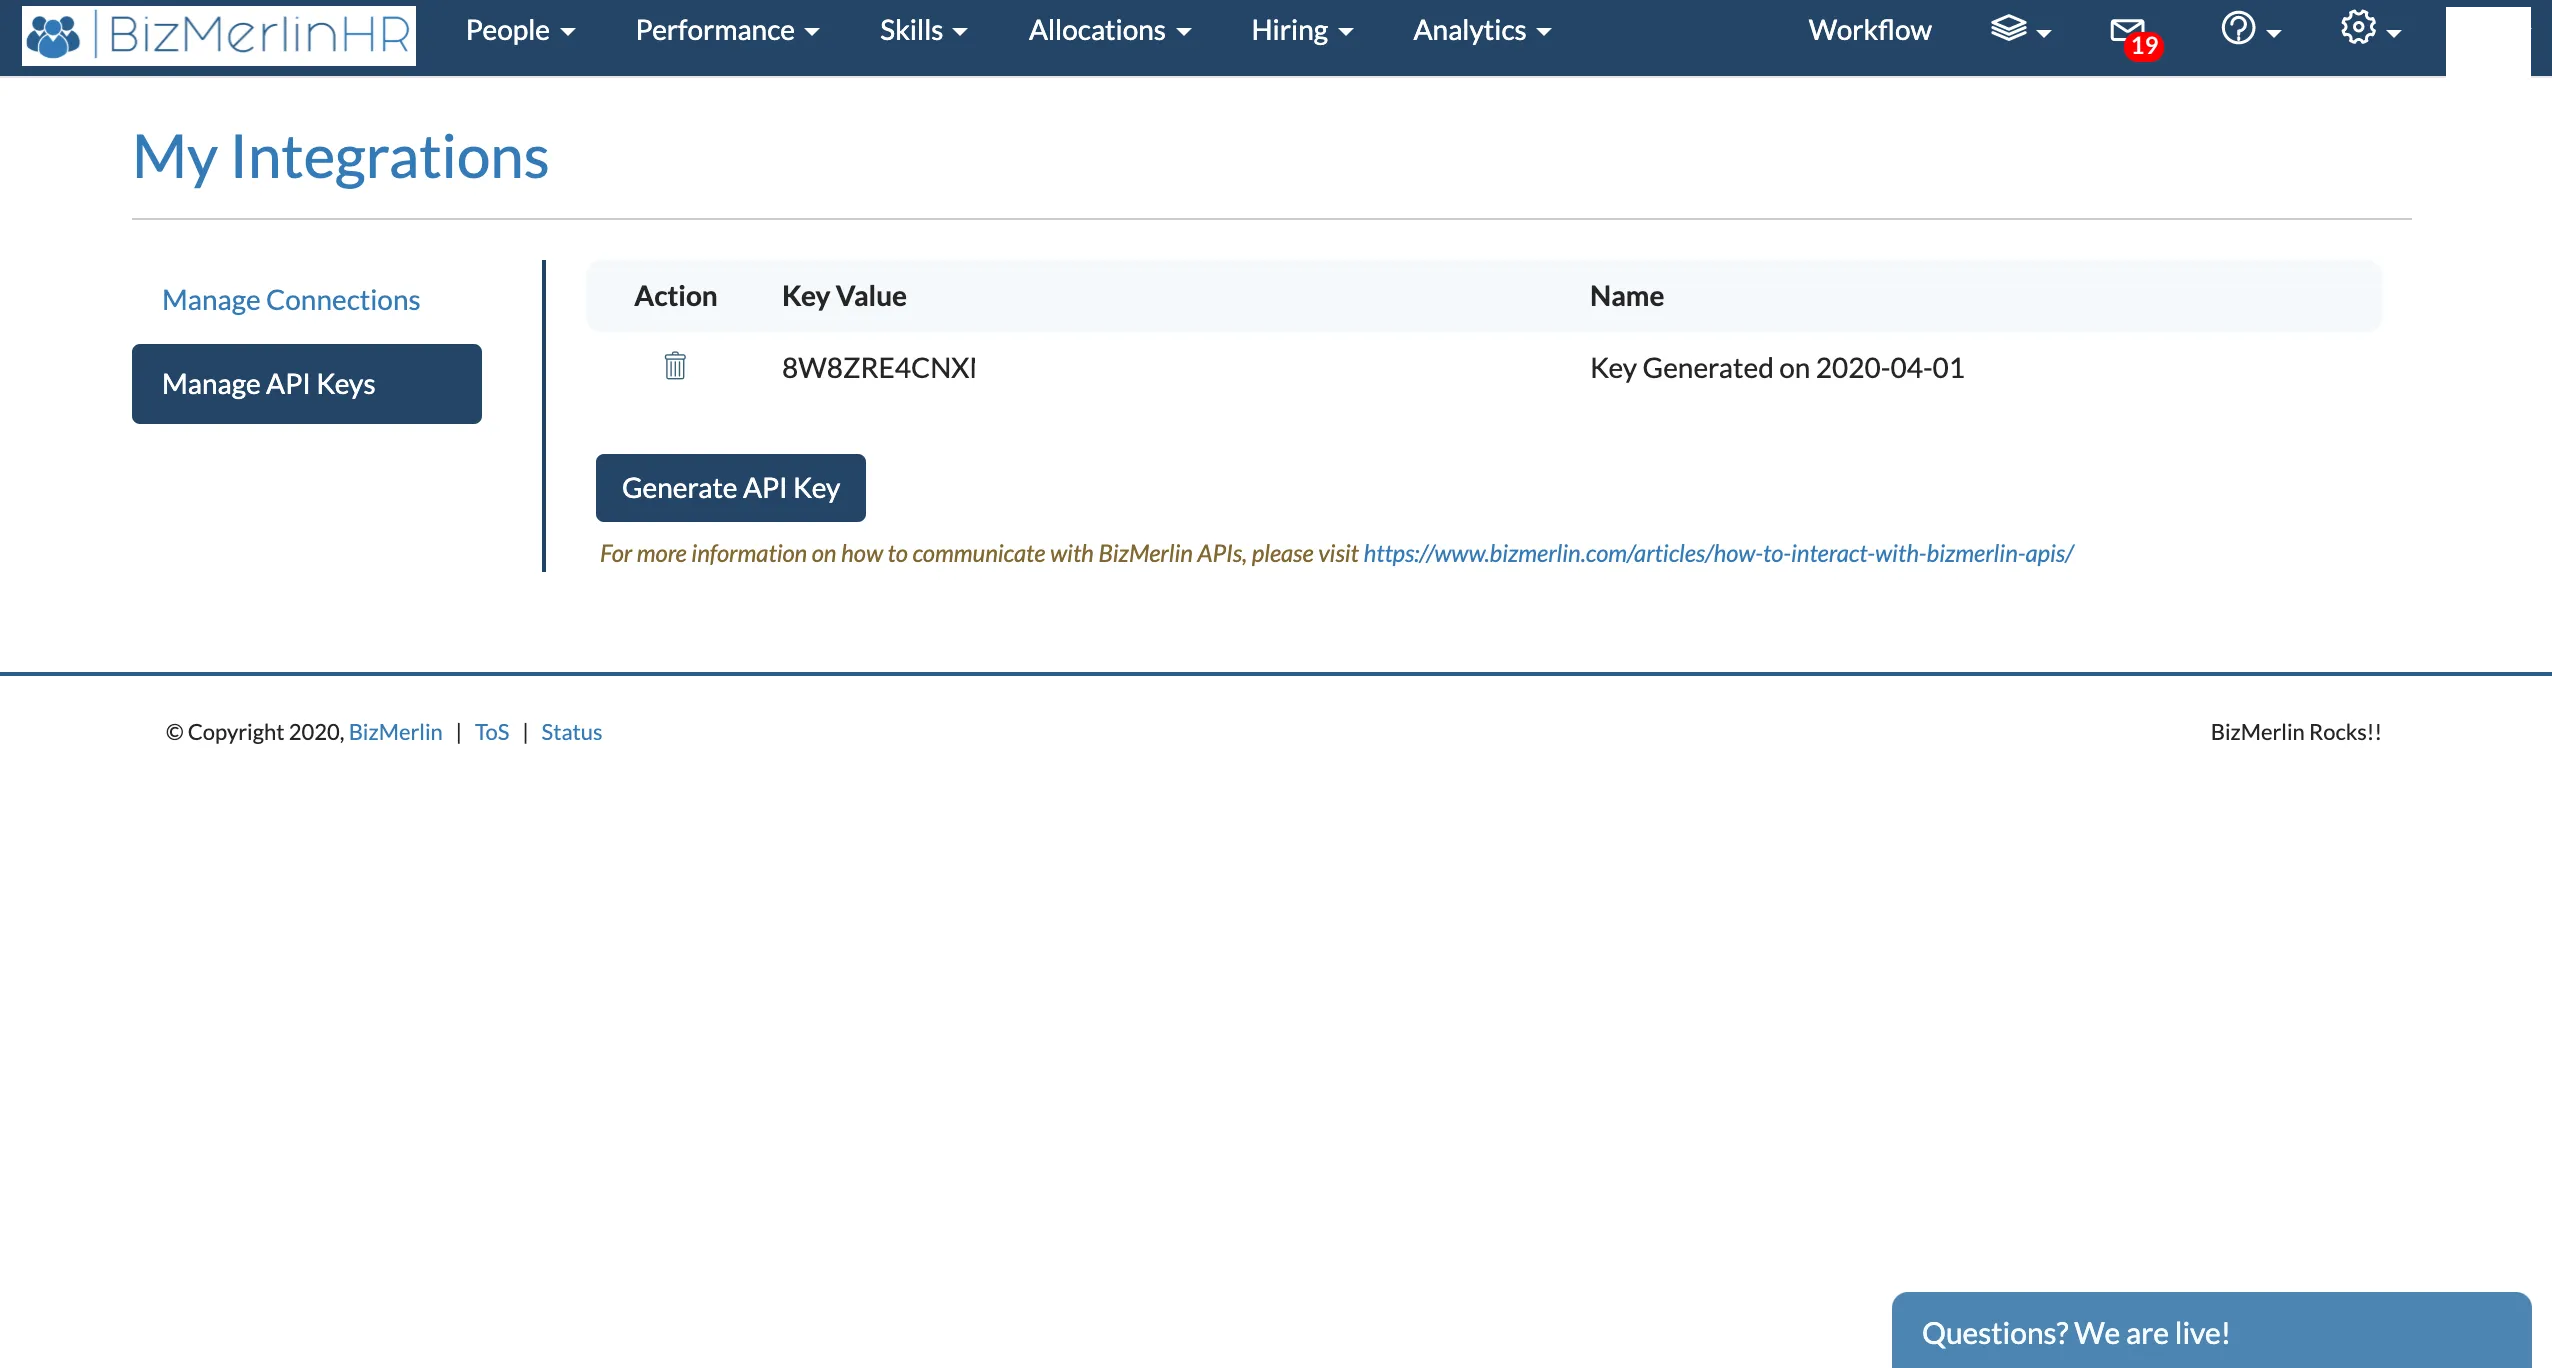
Task: Expand the Performance dropdown menu
Action: coord(727,31)
